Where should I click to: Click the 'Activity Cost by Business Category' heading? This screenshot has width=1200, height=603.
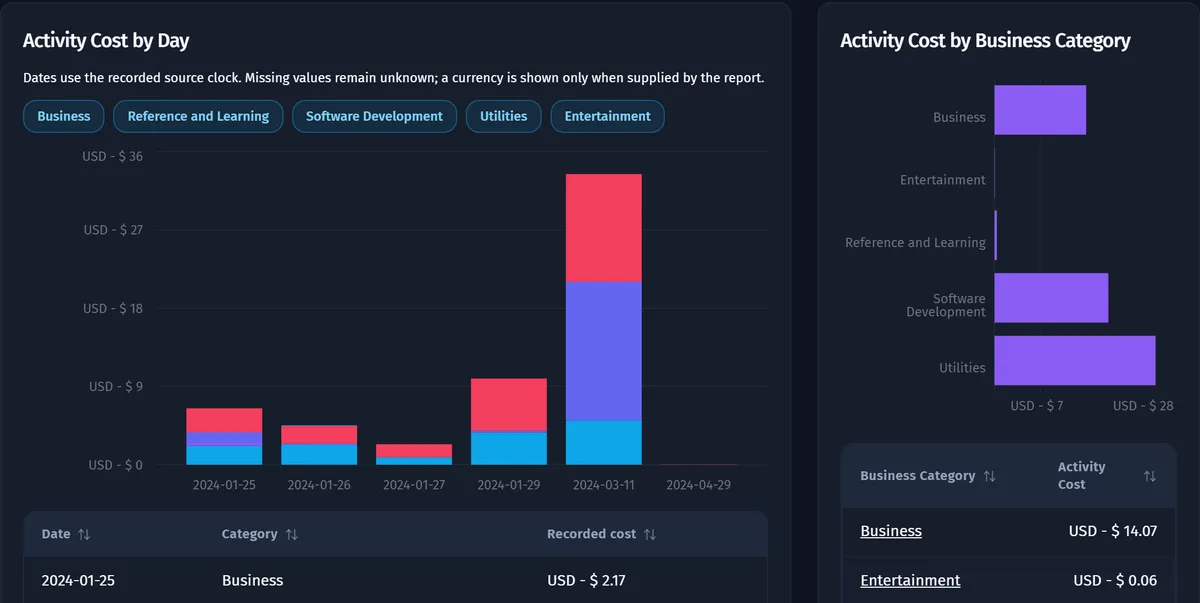985,41
